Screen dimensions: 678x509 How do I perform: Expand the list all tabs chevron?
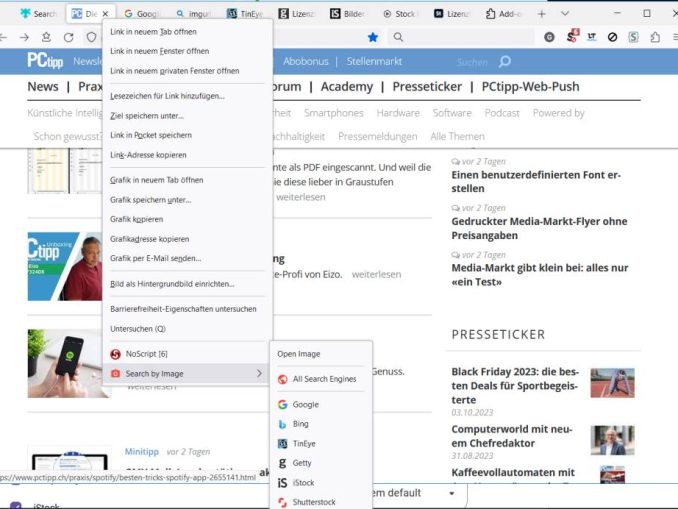565,14
